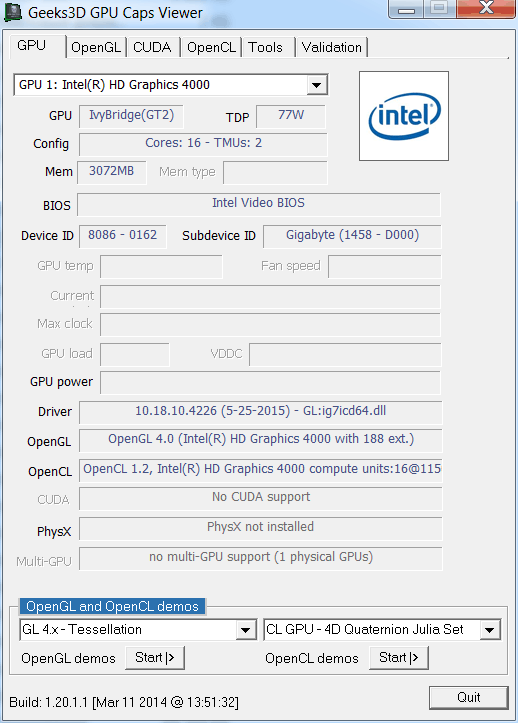Click the PhysX not installed field

click(x=261, y=528)
